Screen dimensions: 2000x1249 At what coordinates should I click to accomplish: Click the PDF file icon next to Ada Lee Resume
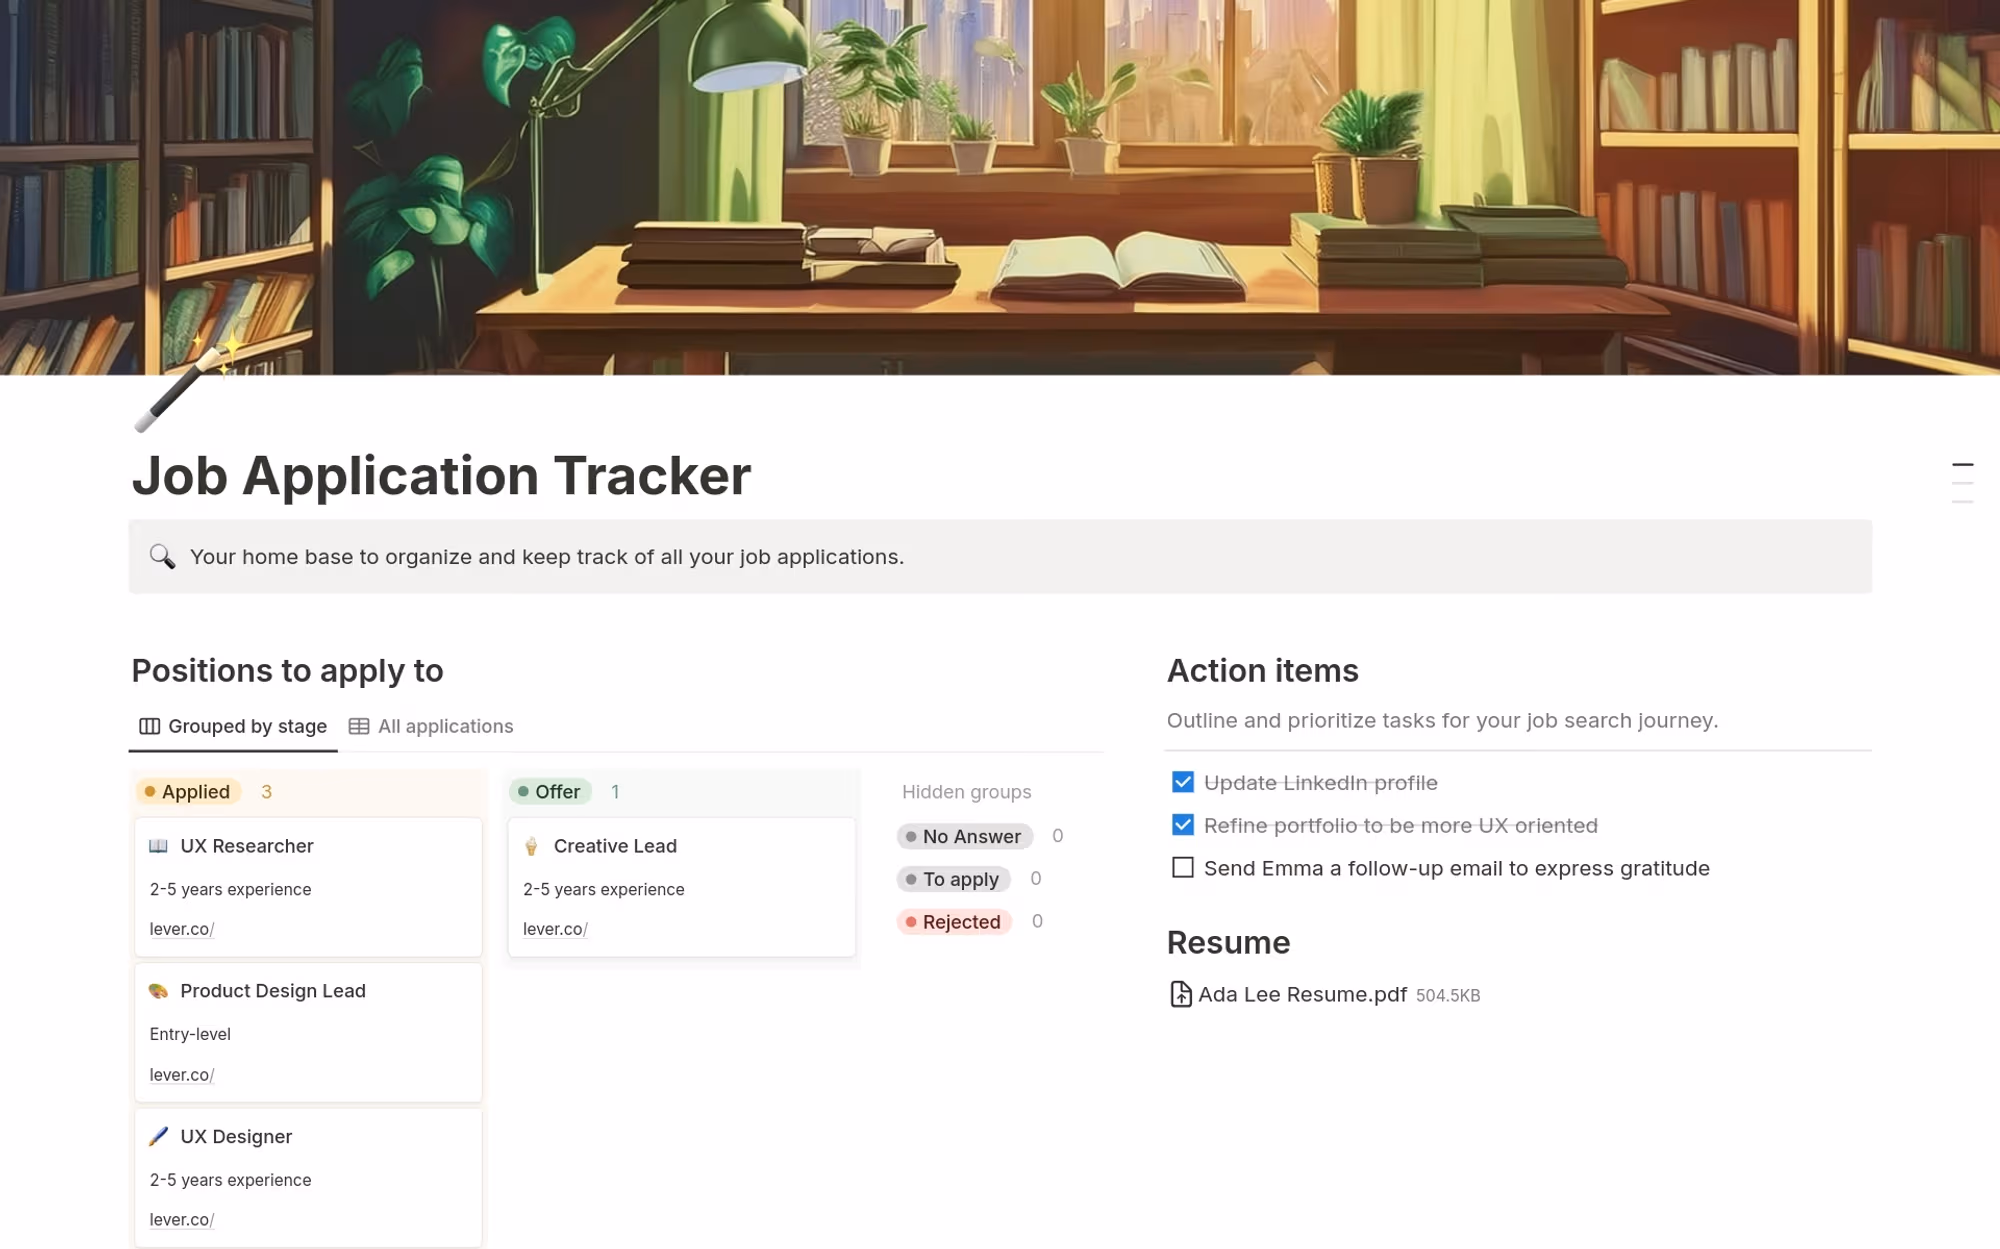click(1181, 994)
